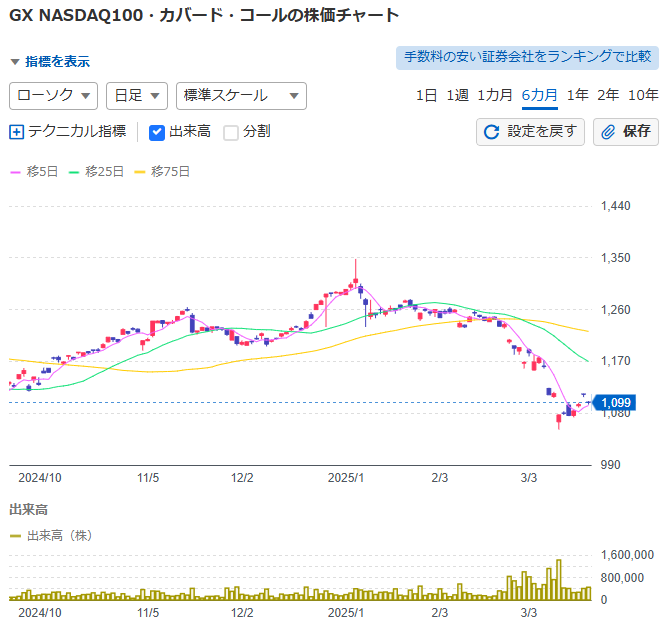Image resolution: width=661 pixels, height=626 pixels.
Task: Click the 1,260 price axis label
Action: [615, 310]
